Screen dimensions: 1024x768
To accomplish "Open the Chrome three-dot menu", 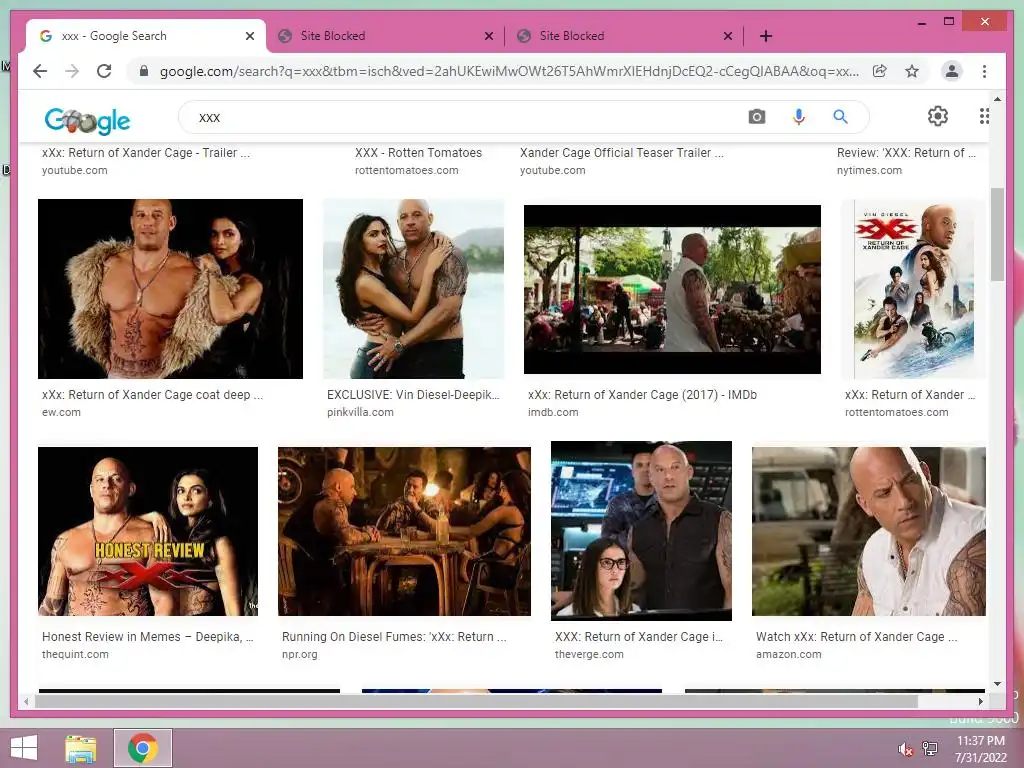I will point(984,71).
